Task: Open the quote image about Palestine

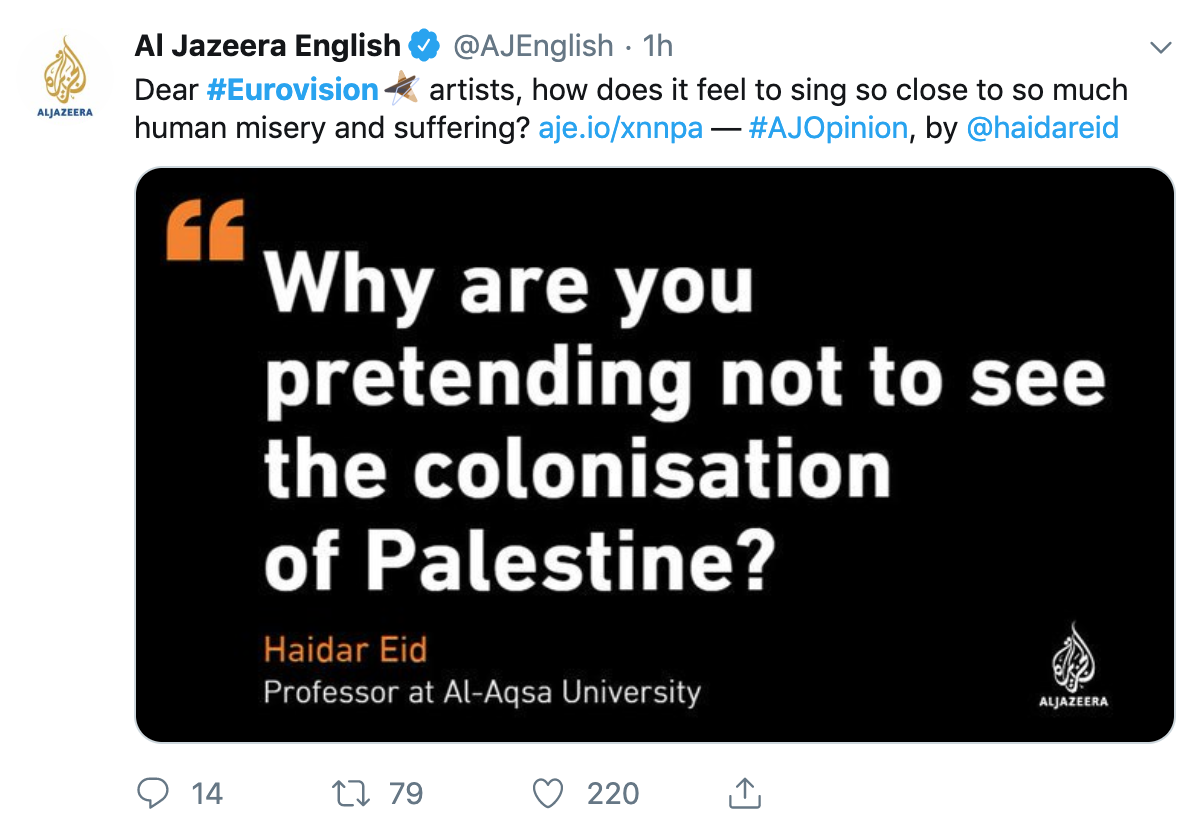Action: point(654,455)
